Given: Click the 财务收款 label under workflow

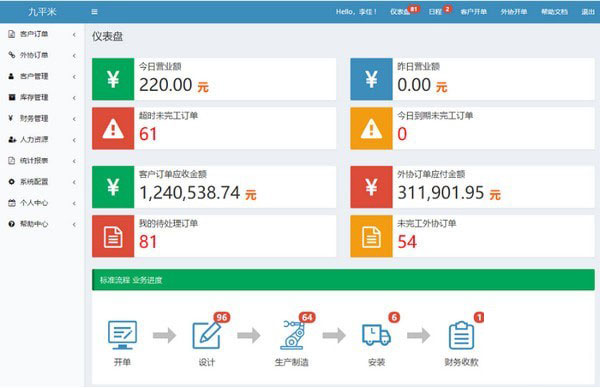Looking at the screenshot, I should tap(461, 362).
